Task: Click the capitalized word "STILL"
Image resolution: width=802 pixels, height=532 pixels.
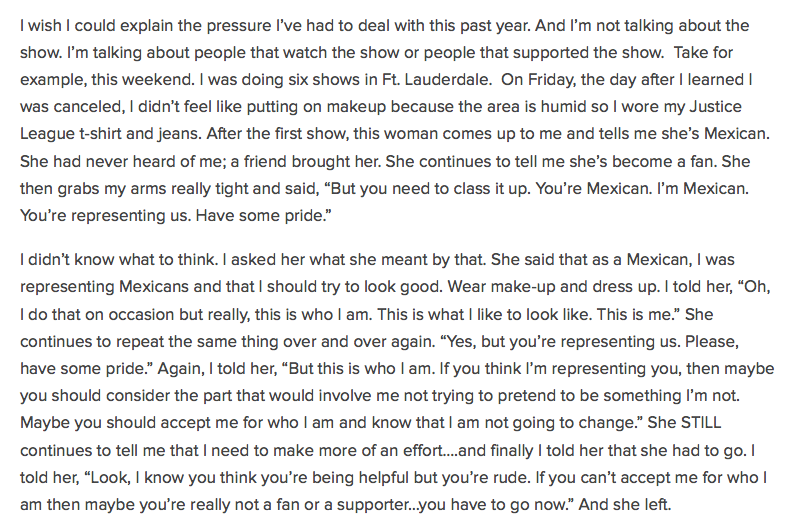Action: click(701, 423)
